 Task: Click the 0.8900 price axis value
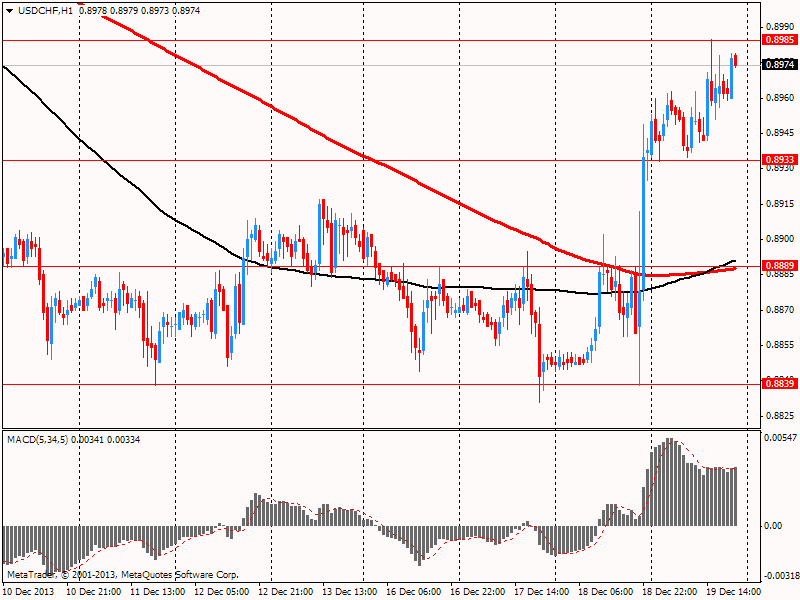pyautogui.click(x=780, y=239)
